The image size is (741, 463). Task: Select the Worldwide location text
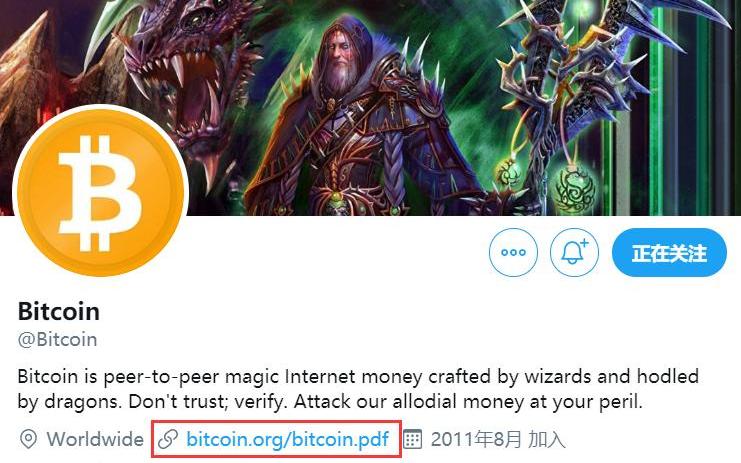click(95, 439)
